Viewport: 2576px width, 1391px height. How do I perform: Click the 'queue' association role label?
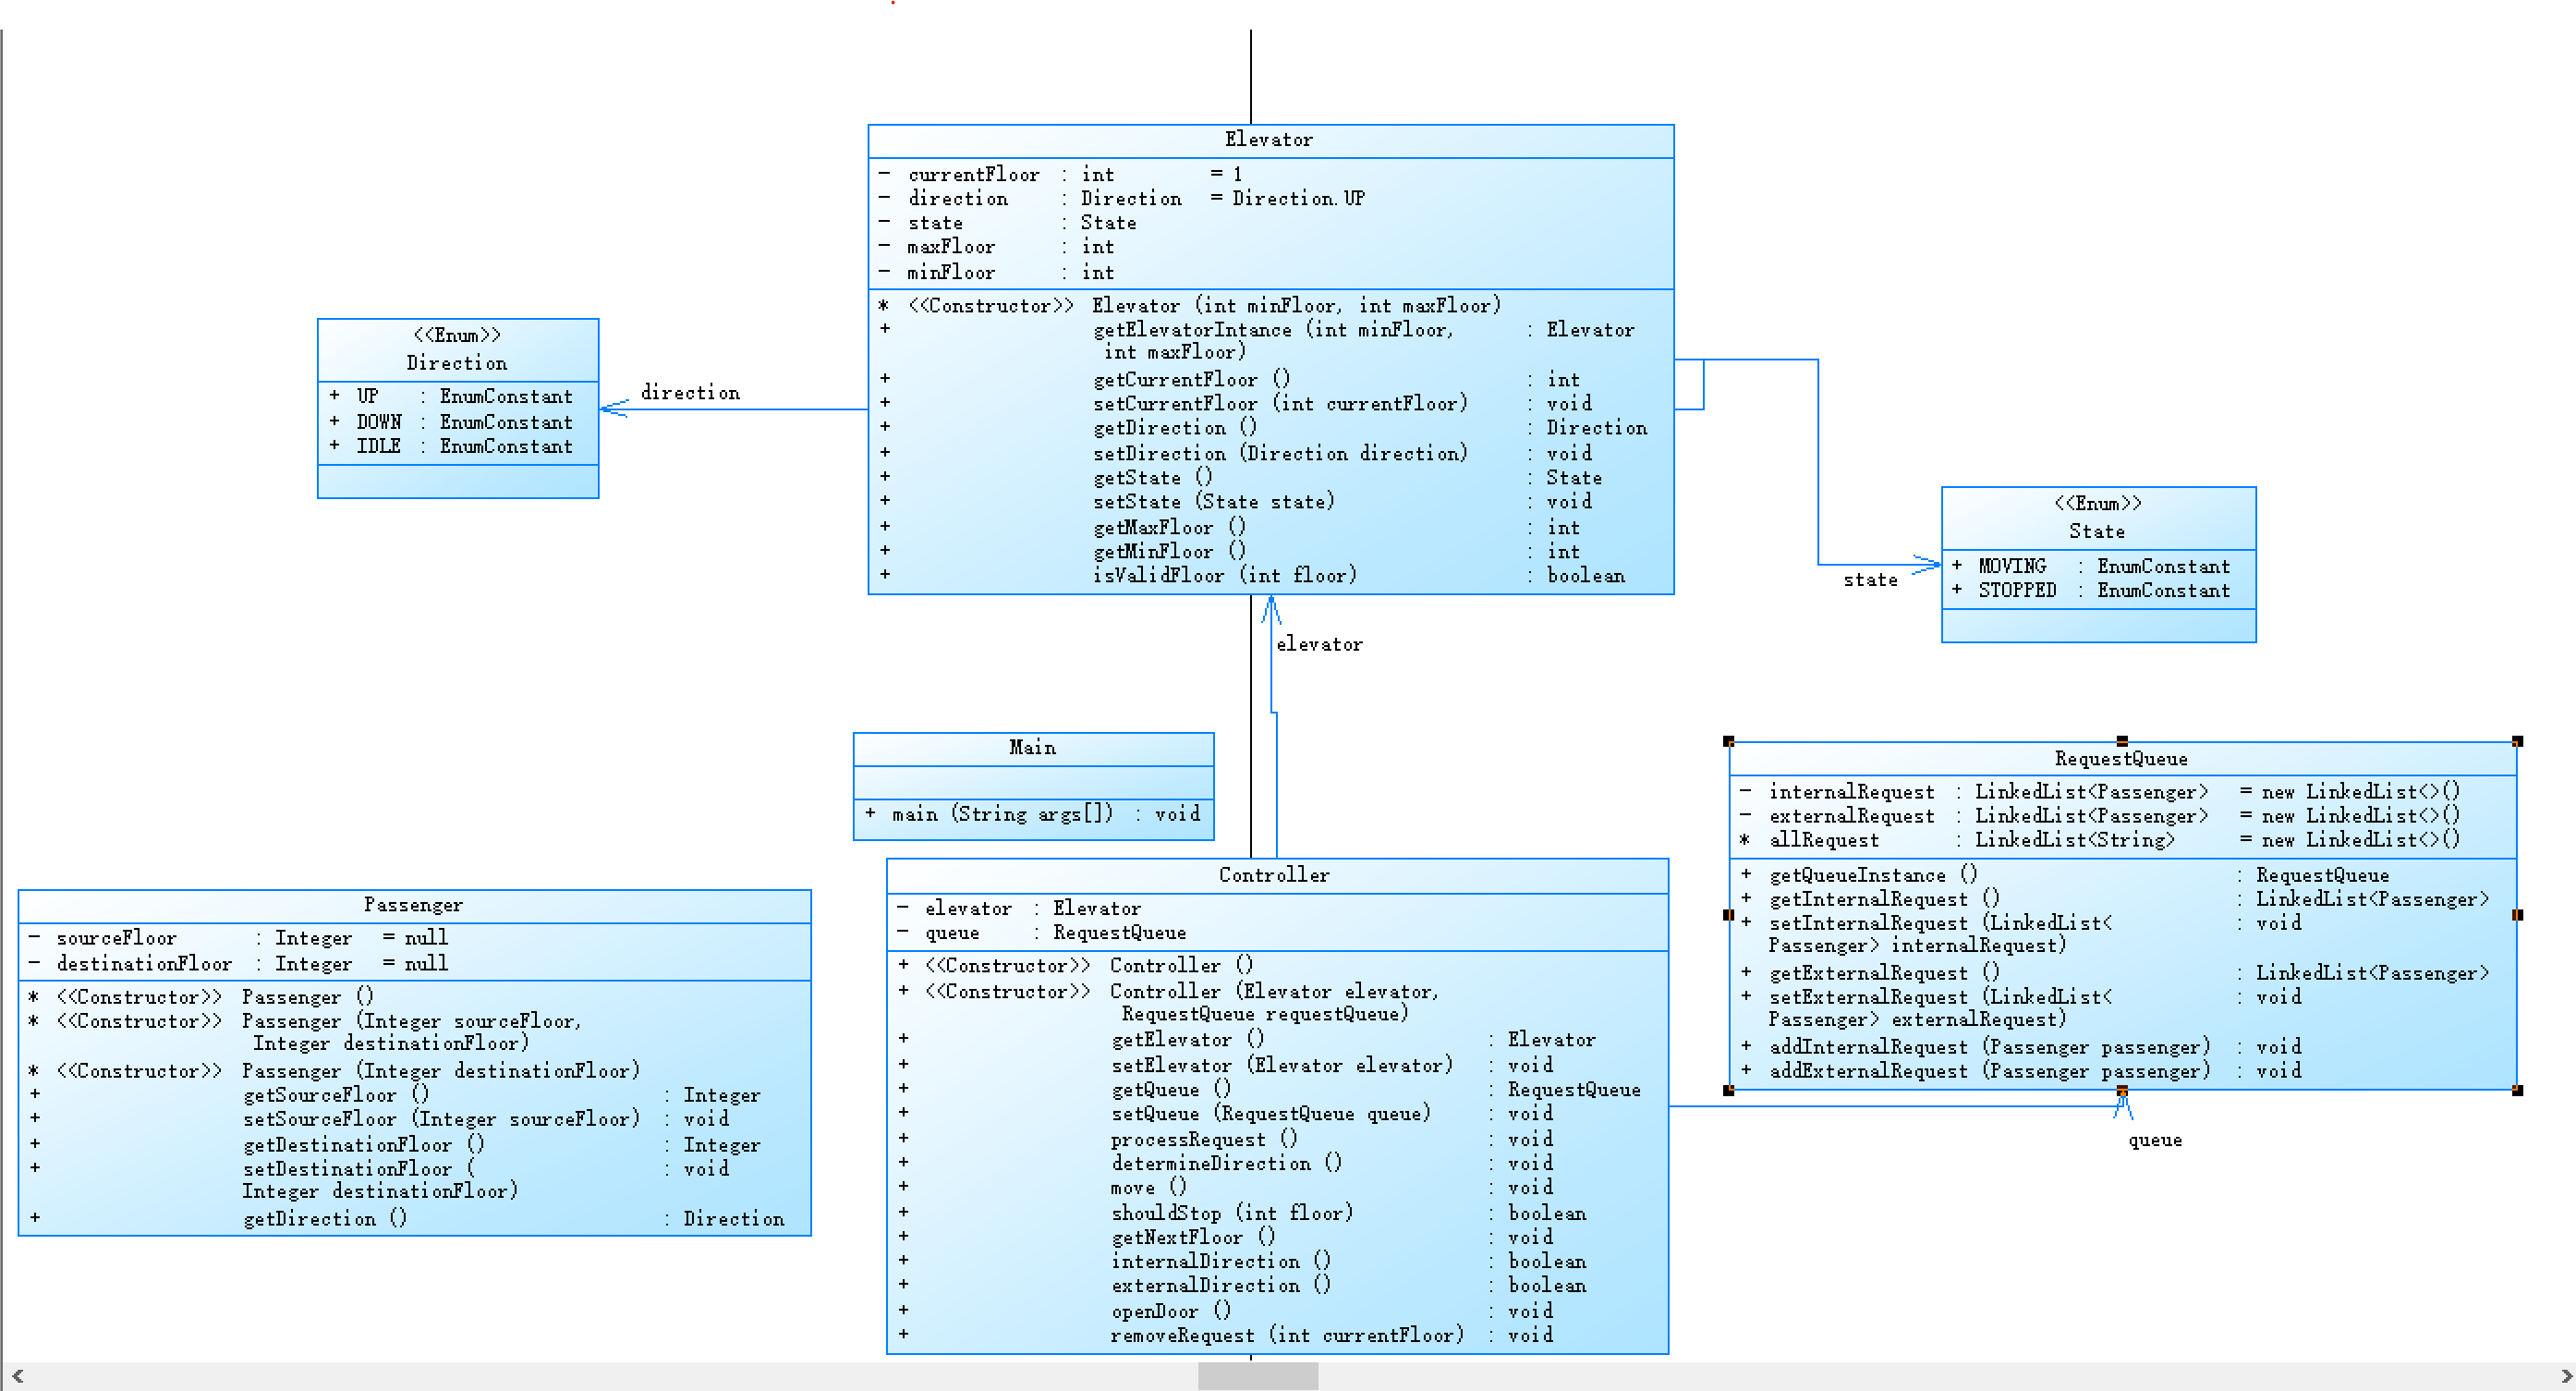point(2154,1140)
